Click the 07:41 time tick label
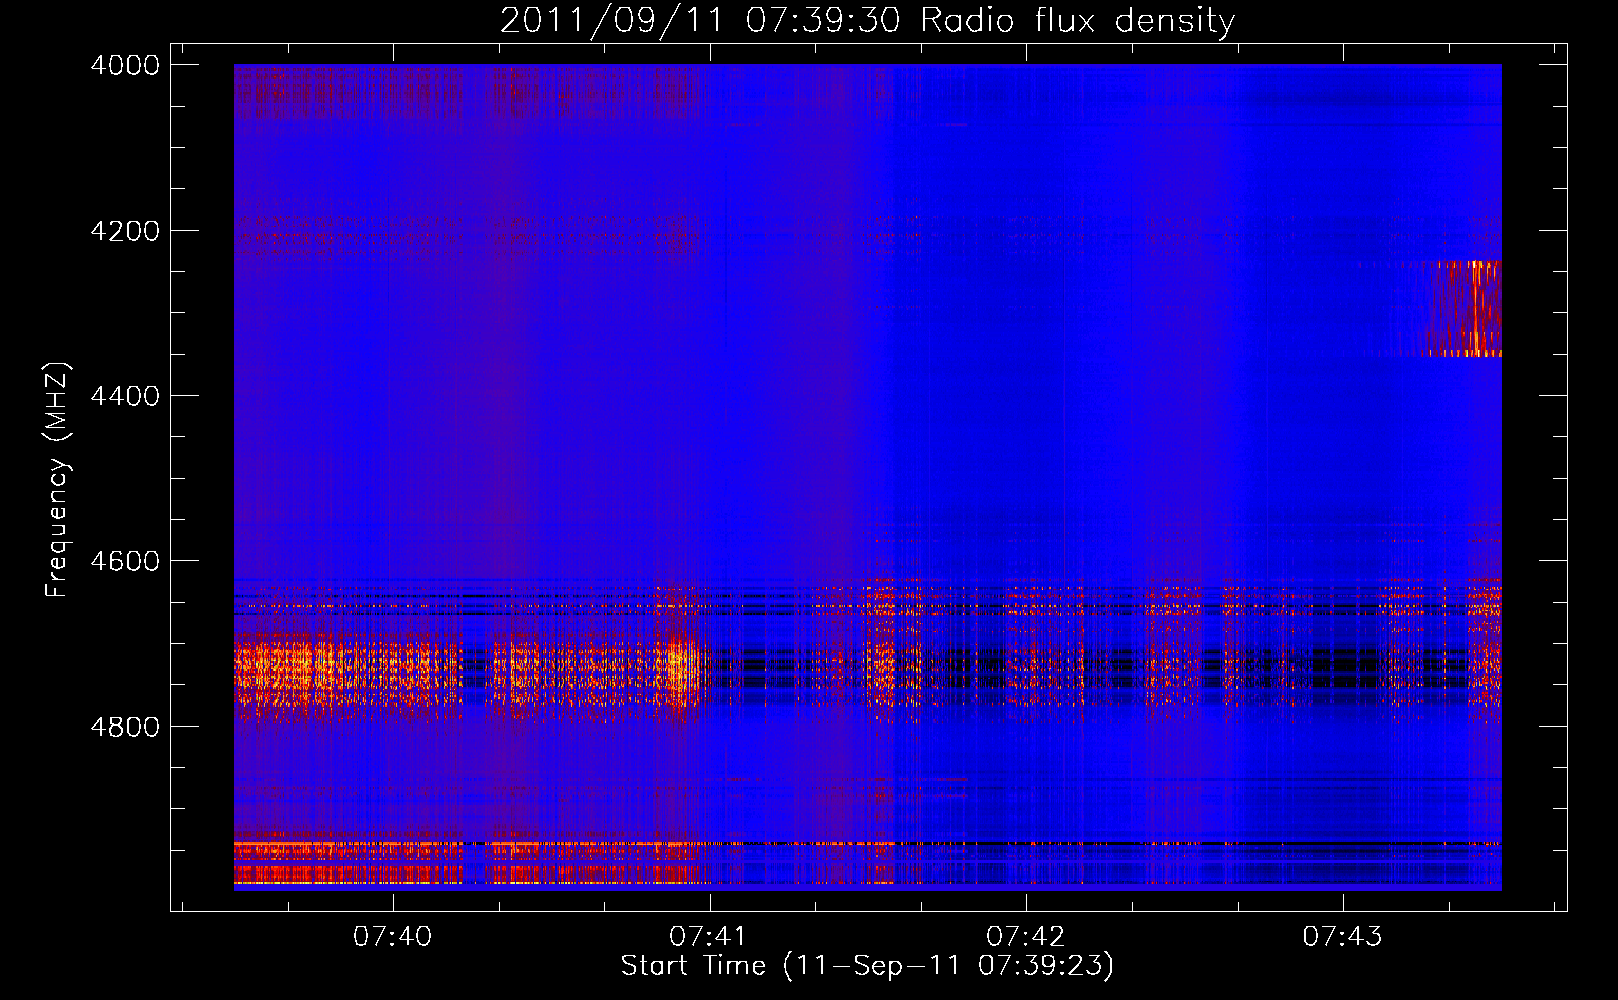The image size is (1618, 1000). (x=709, y=936)
